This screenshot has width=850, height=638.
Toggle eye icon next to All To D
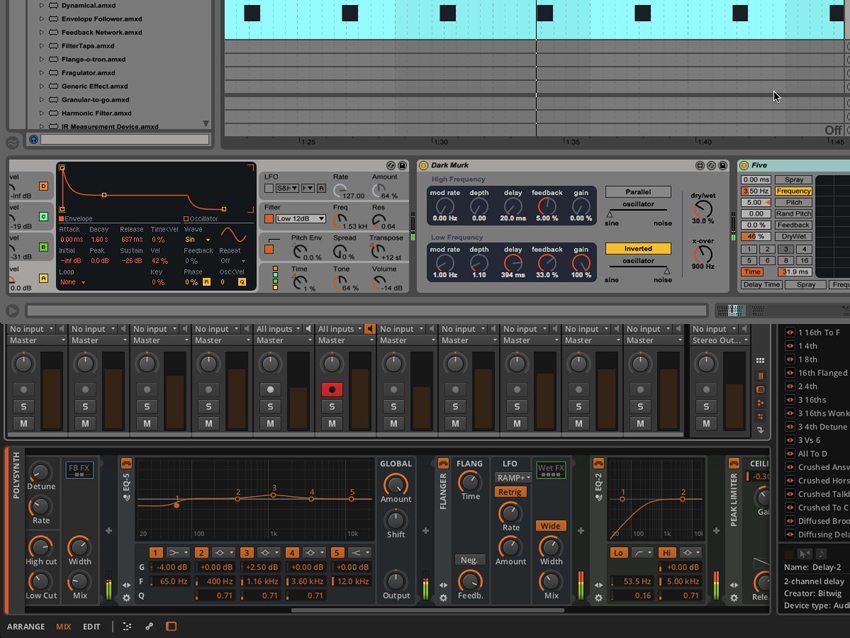click(790, 454)
